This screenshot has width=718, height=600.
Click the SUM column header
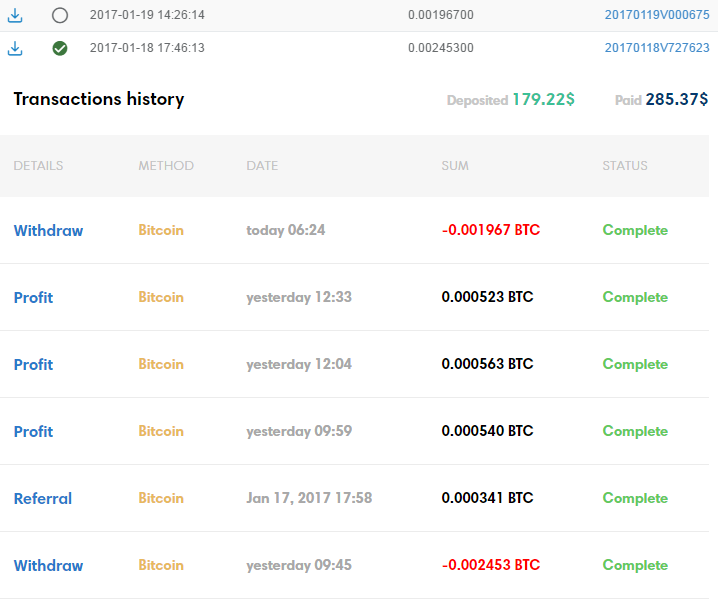point(455,165)
